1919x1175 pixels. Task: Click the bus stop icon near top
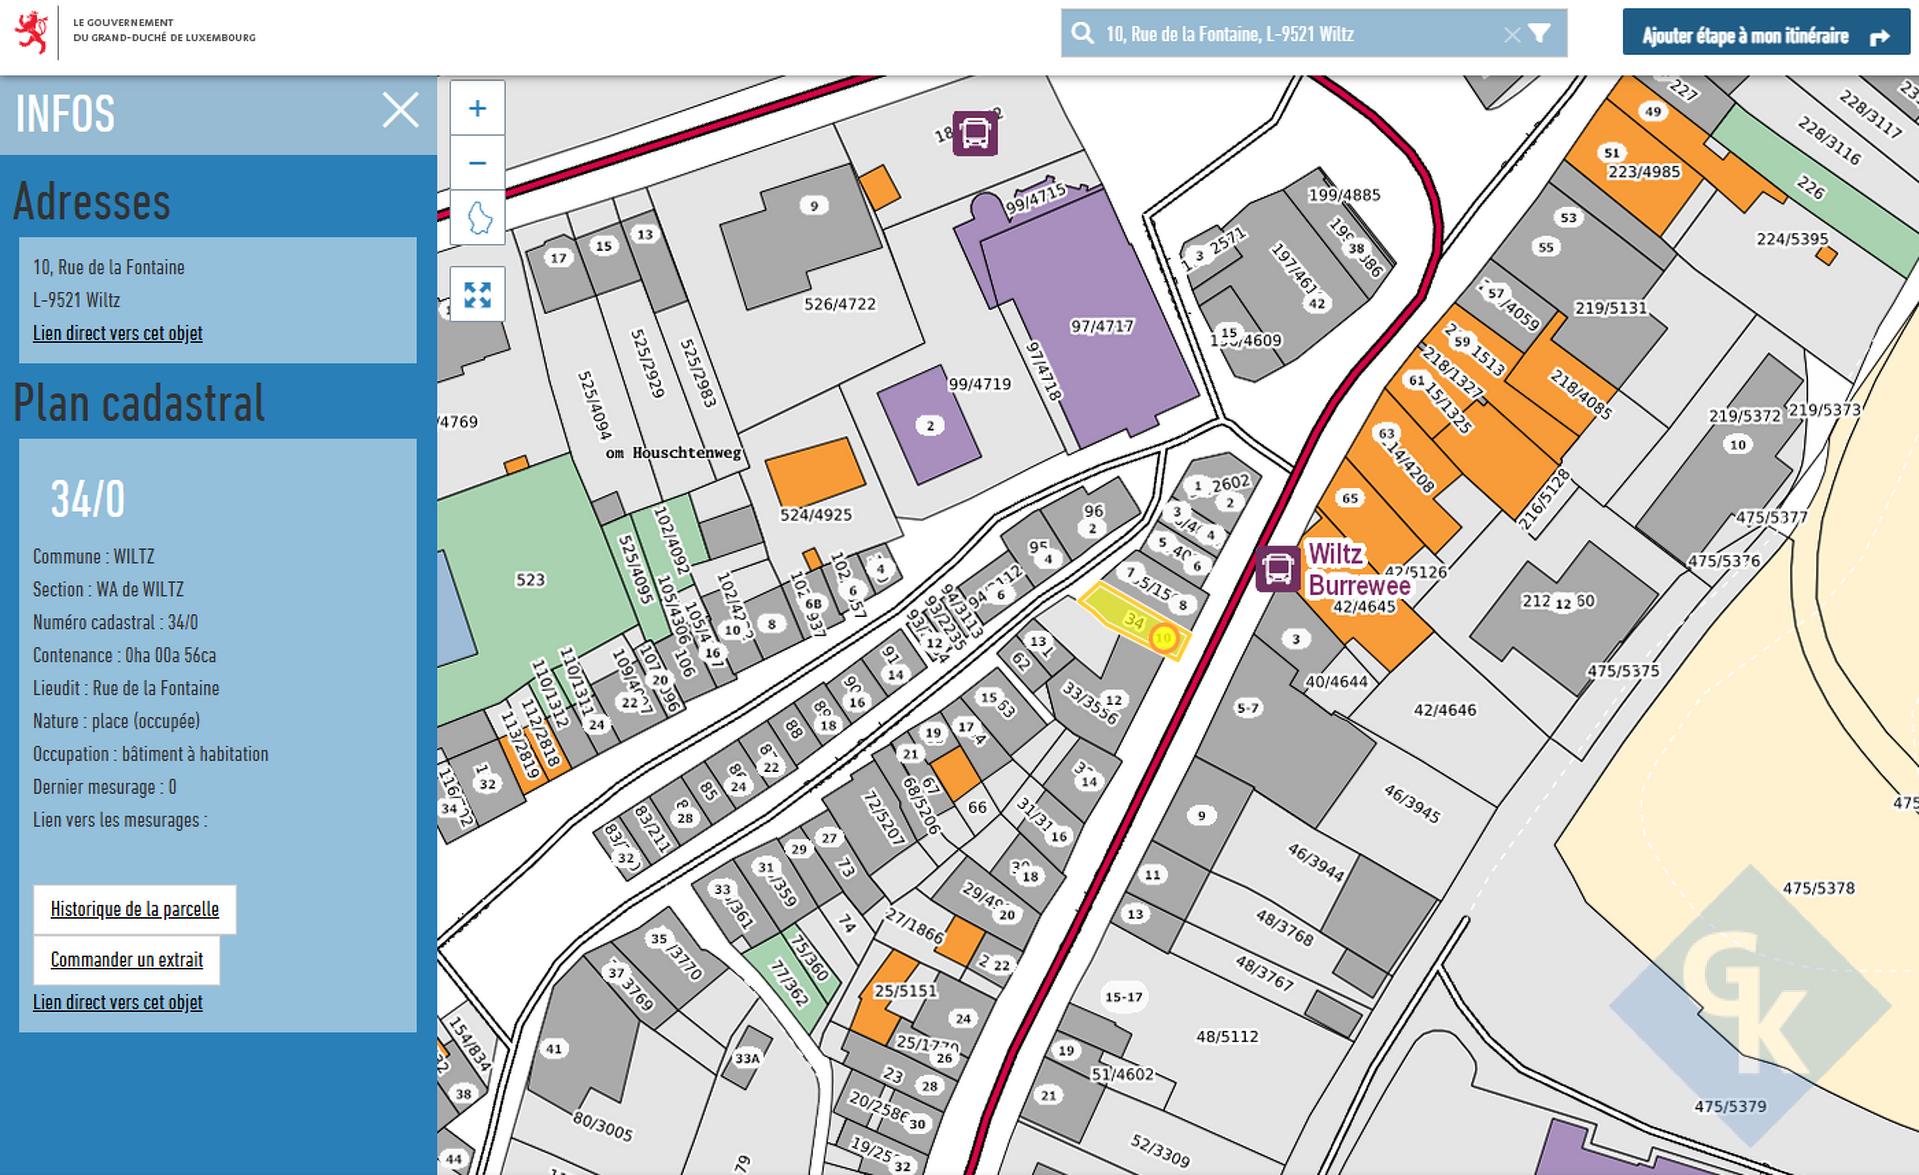point(974,133)
